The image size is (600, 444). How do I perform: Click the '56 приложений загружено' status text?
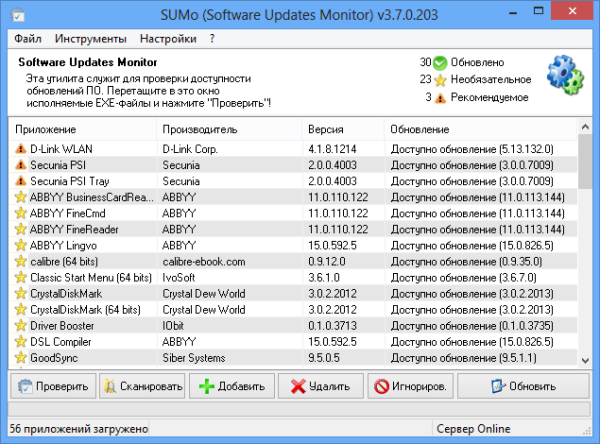tap(79, 429)
